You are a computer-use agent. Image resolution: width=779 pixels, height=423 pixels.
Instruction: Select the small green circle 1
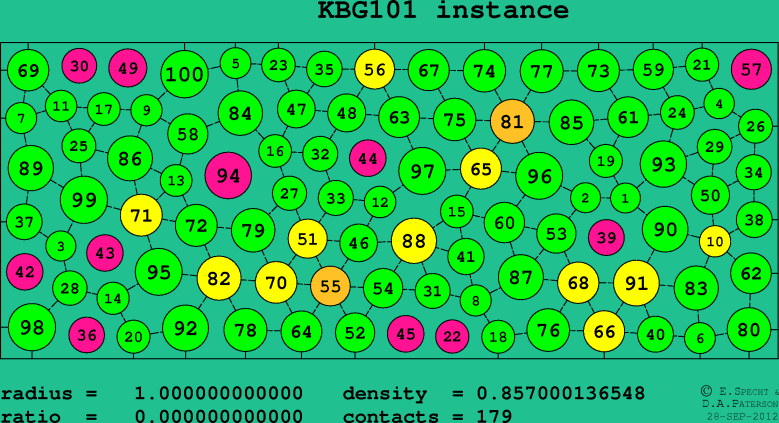pos(625,198)
